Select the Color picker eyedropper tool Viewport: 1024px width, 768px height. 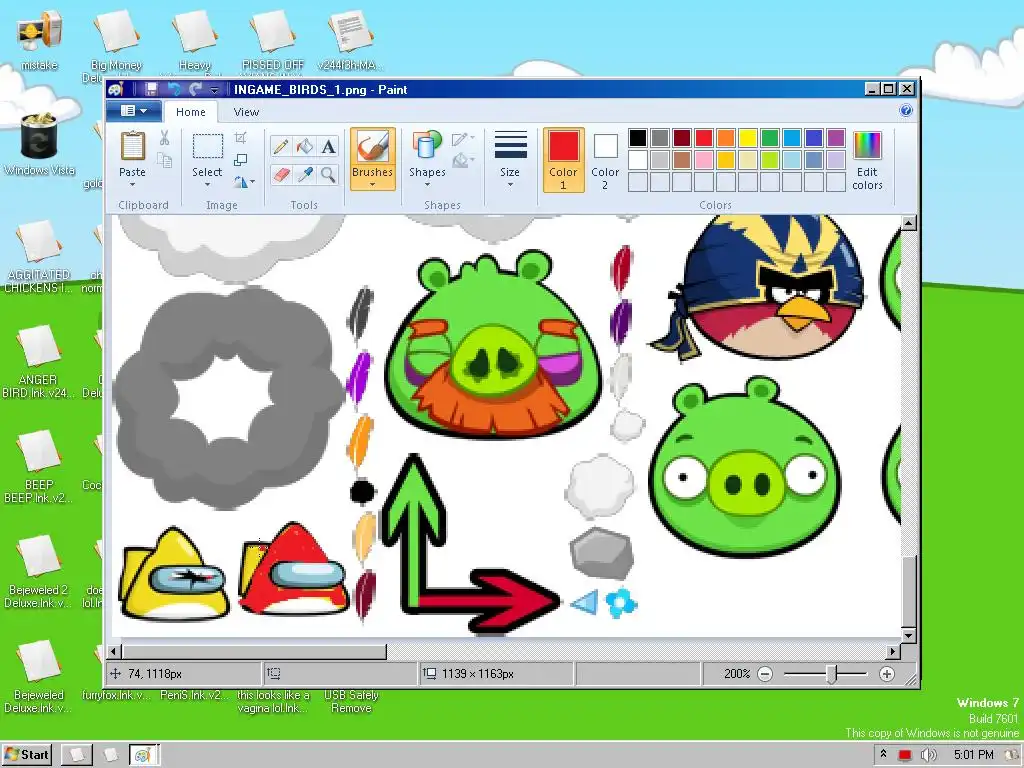(x=304, y=174)
